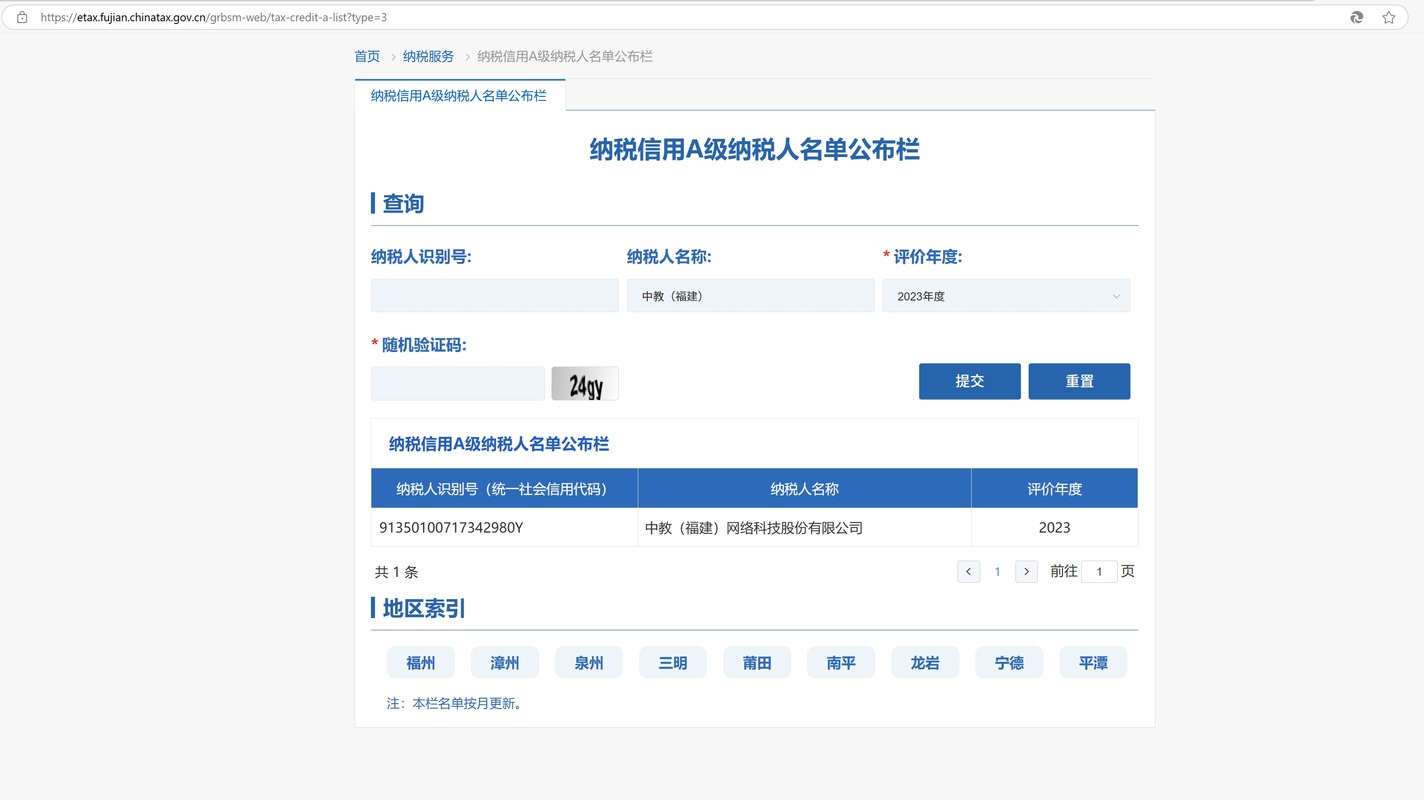Click the 前往 page number input box
Viewport: 1424px width, 800px height.
1099,572
